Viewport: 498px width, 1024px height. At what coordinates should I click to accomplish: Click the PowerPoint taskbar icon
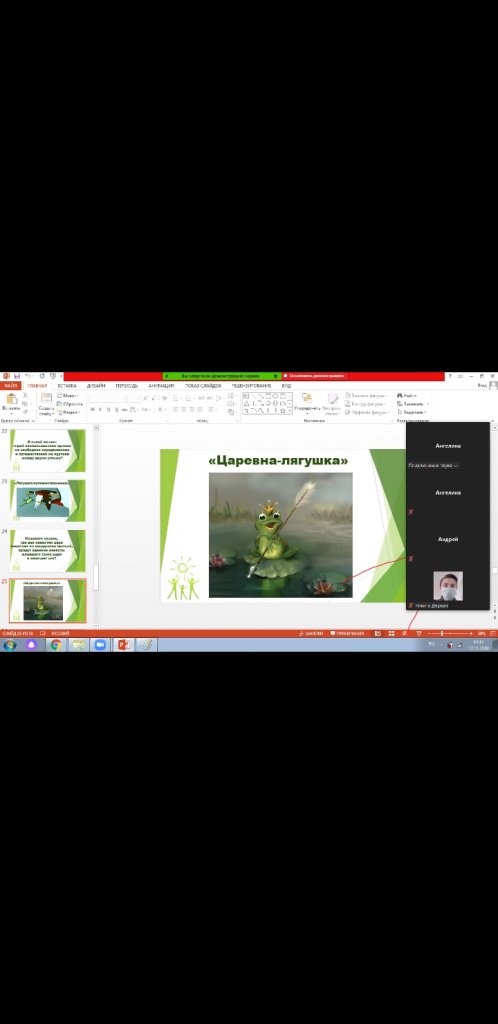tap(123, 645)
